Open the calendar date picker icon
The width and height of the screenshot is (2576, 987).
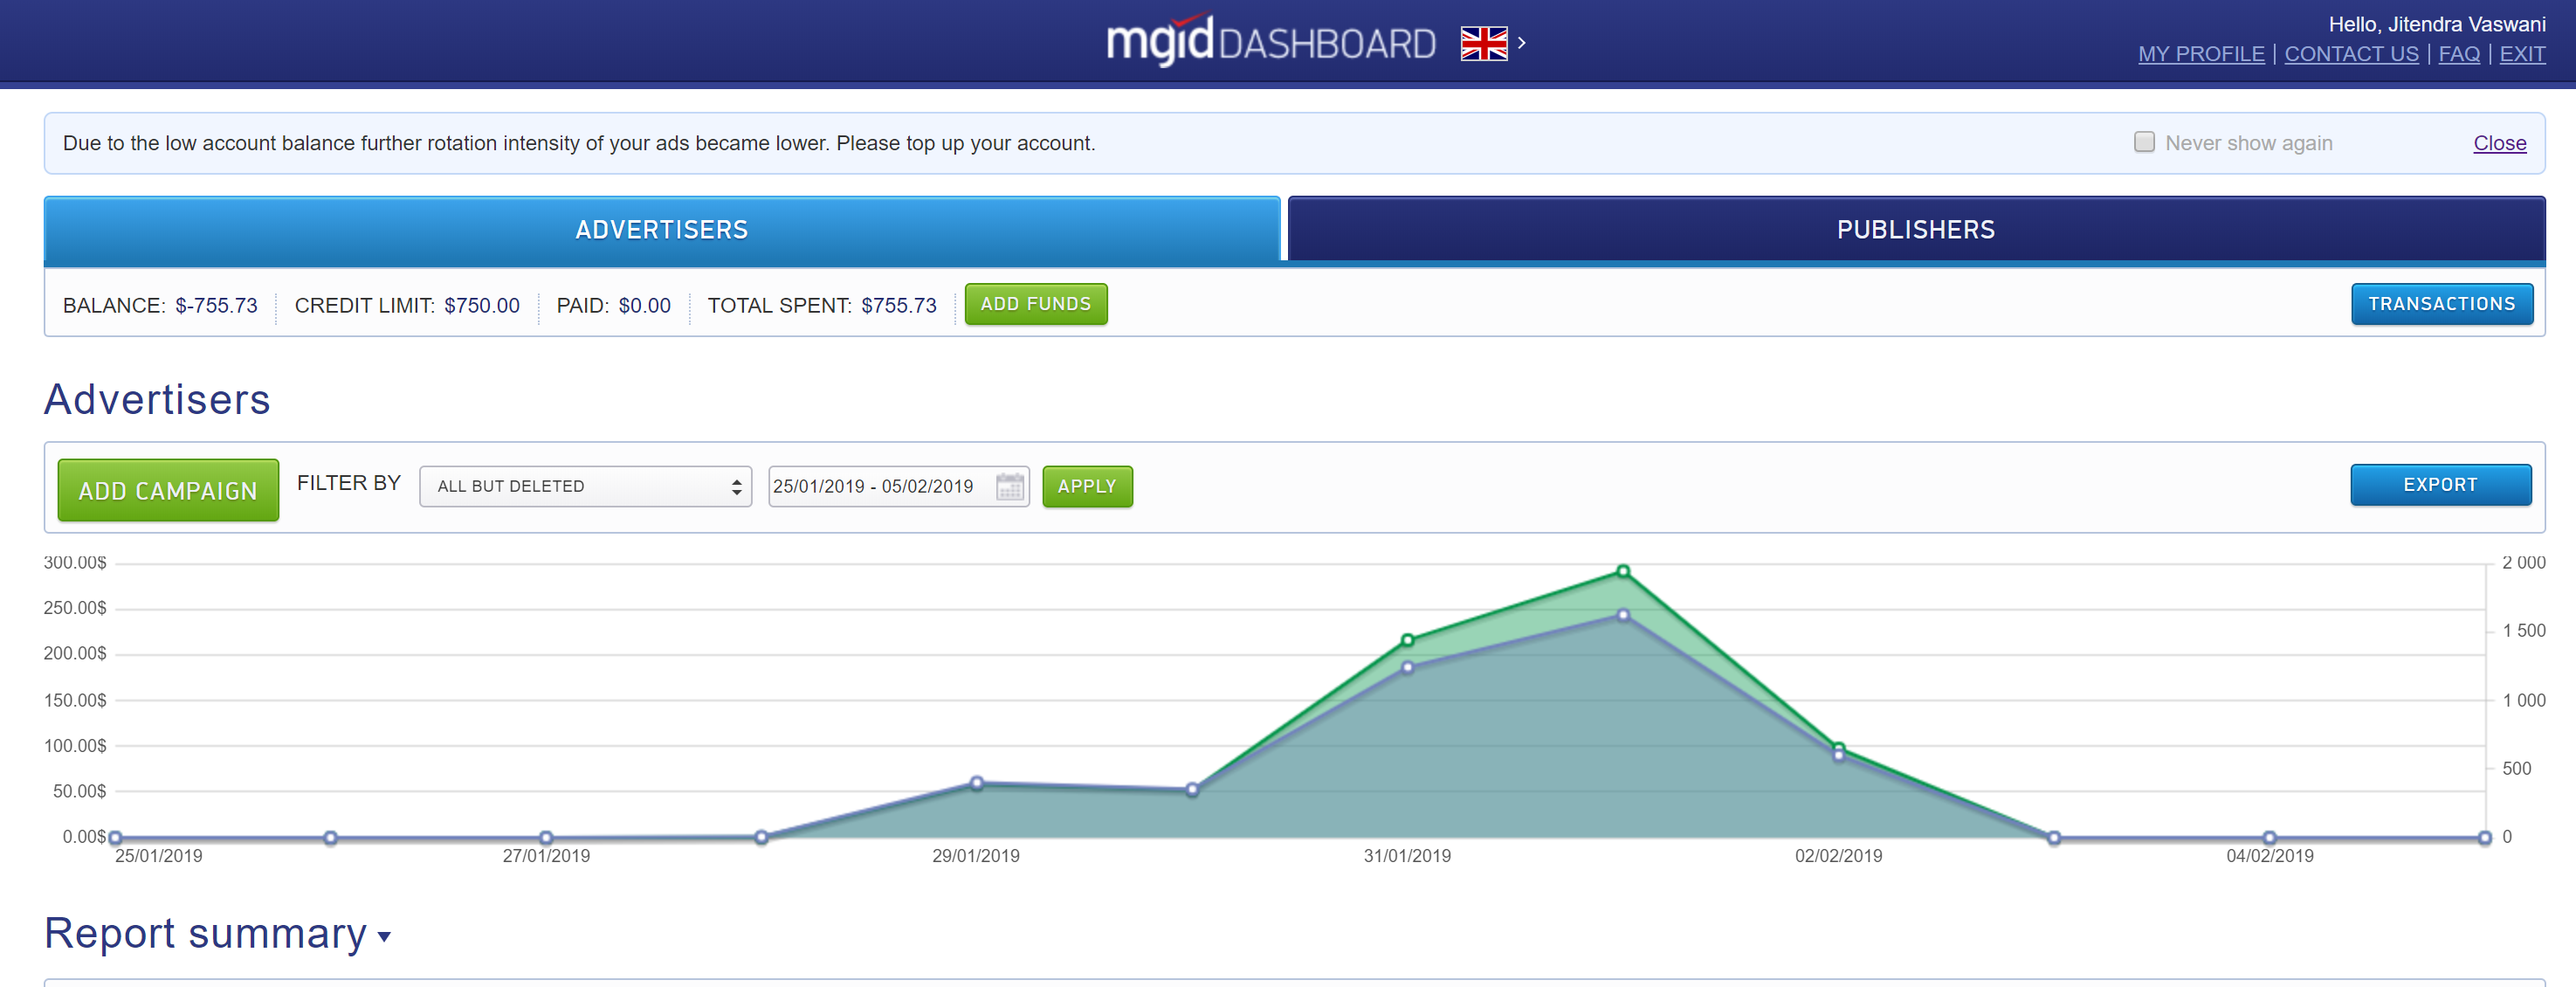coord(1010,487)
